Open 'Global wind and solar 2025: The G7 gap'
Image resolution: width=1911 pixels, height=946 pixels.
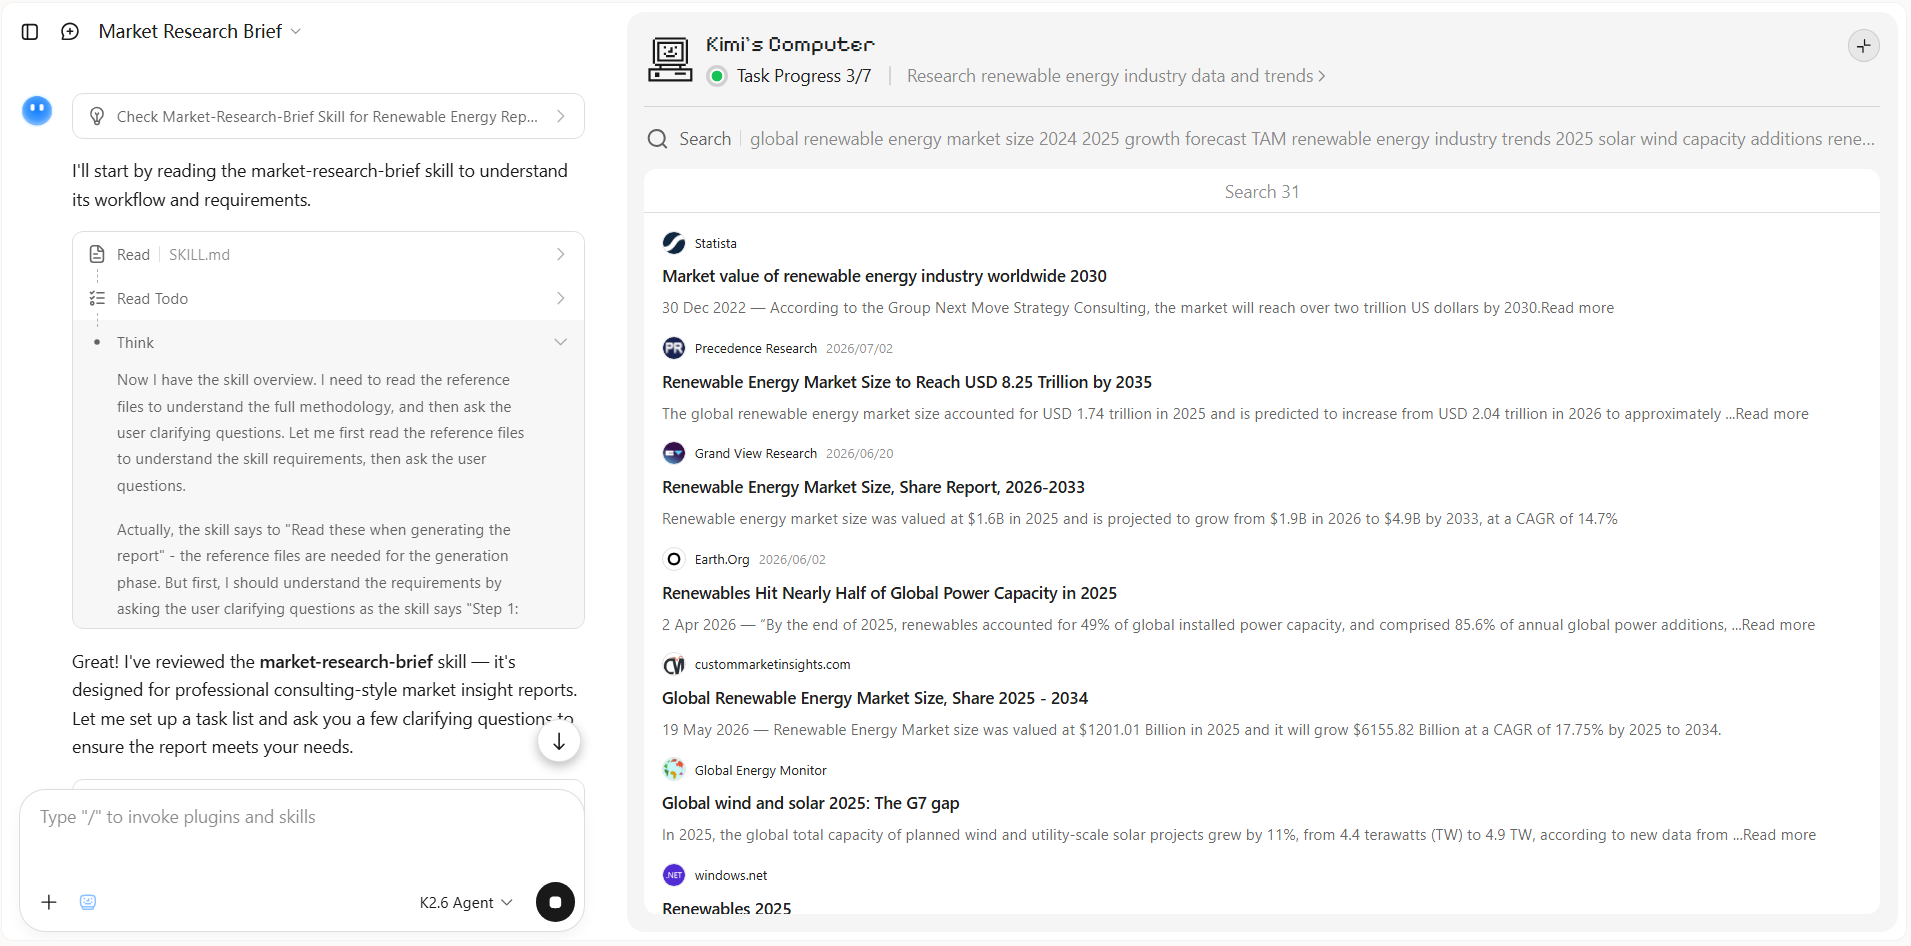[x=810, y=803]
